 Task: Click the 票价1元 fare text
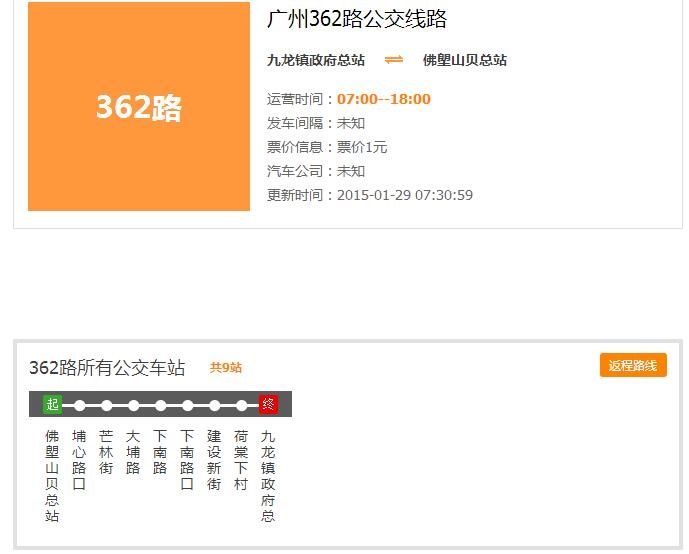[362, 147]
